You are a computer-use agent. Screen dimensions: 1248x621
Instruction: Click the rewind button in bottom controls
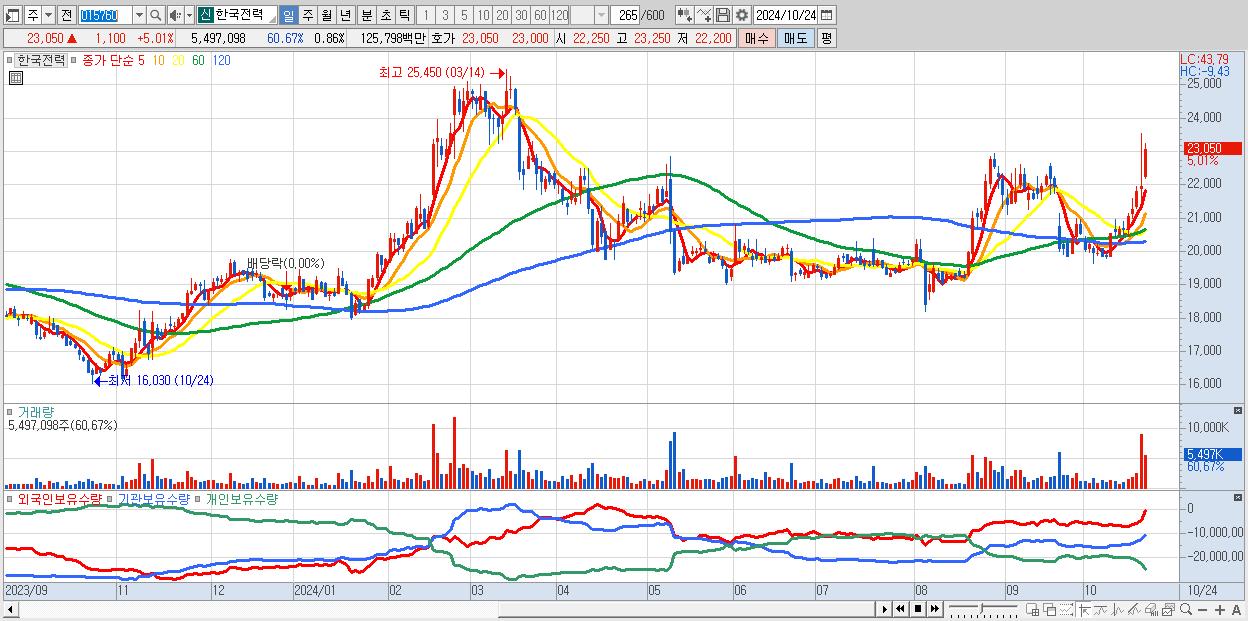pos(900,609)
